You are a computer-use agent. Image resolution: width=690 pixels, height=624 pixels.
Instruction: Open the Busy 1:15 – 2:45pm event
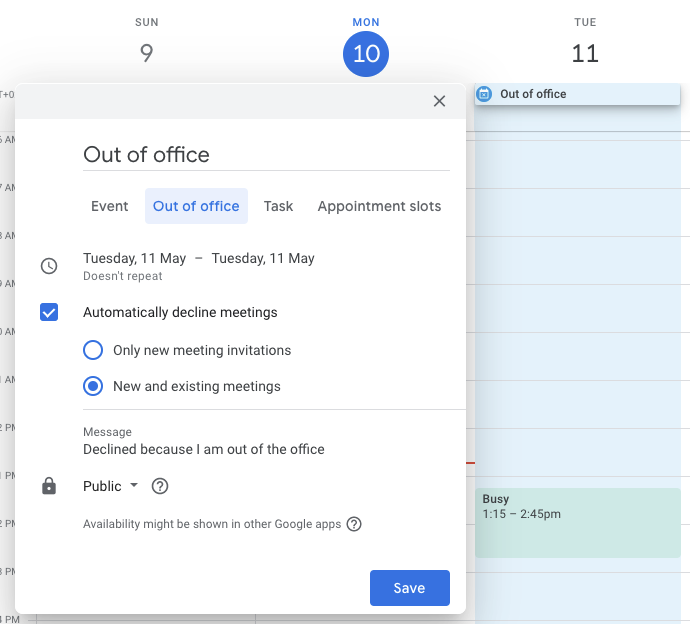[x=578, y=523]
